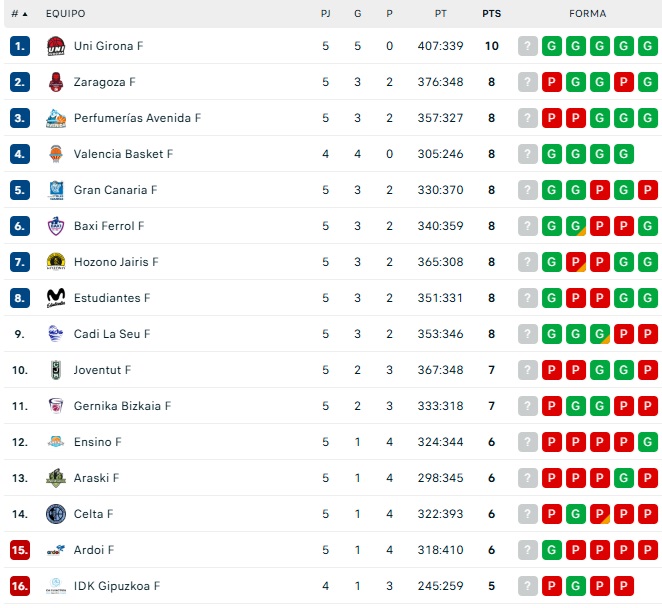662x608 pixels.
Task: Sort standings by PTS column header
Action: [491, 14]
